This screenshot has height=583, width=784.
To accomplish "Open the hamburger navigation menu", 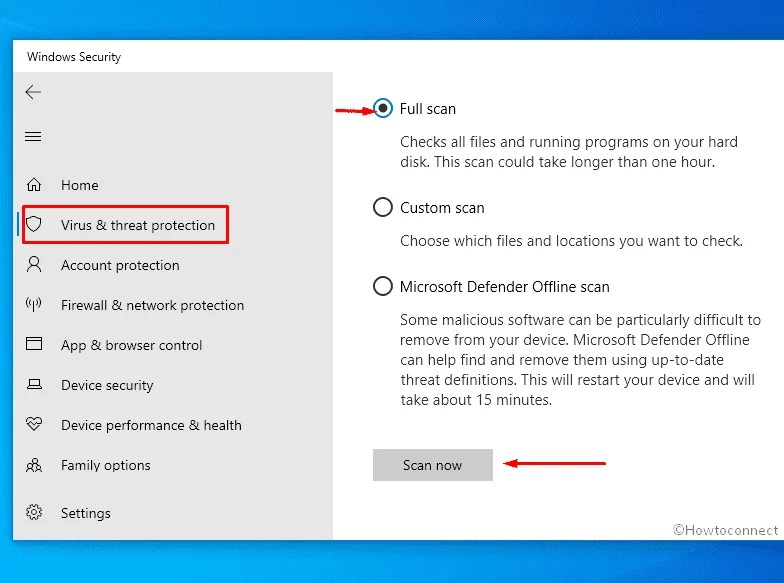I will pyautogui.click(x=33, y=136).
